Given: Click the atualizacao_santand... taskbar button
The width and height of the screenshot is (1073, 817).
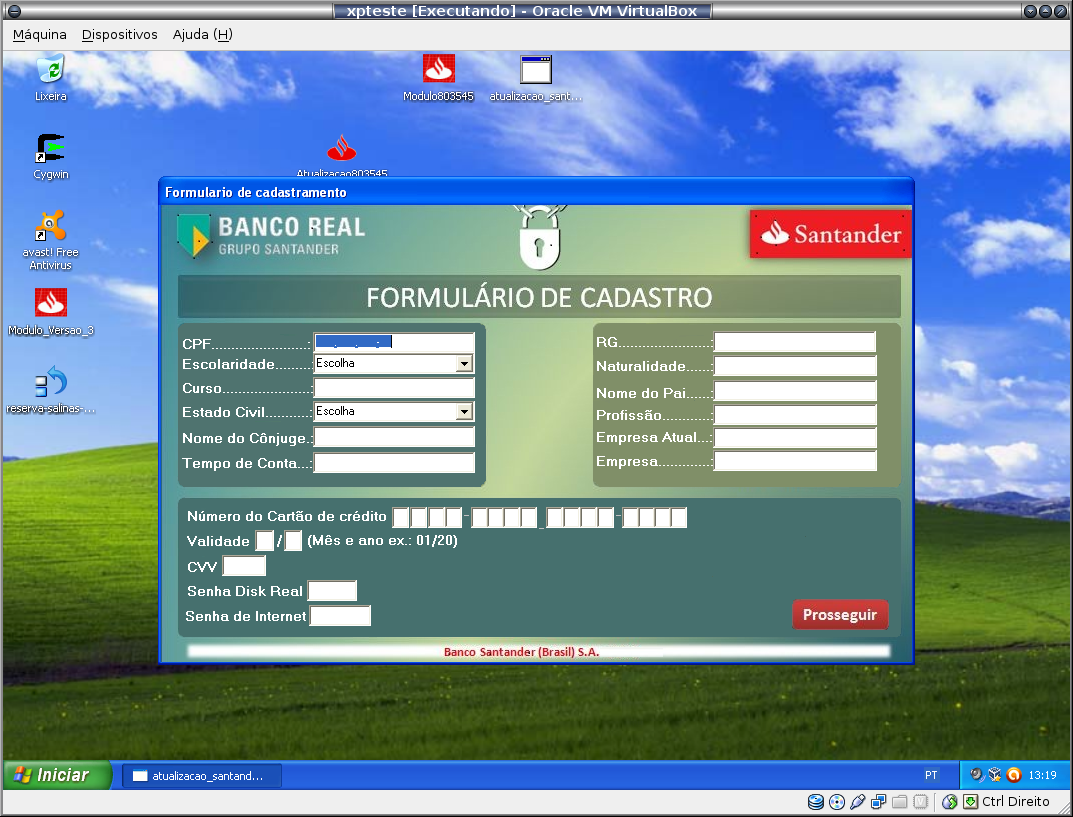Looking at the screenshot, I should tap(202, 775).
